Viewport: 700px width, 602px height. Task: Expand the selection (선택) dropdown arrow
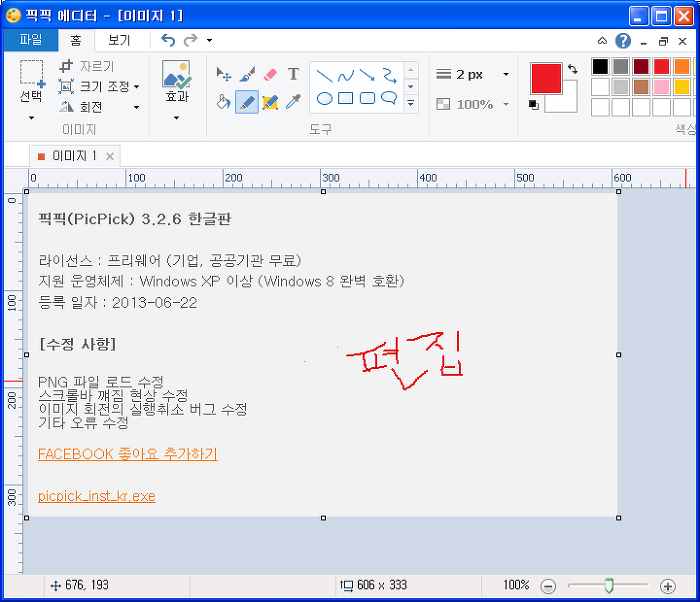tap(31, 118)
